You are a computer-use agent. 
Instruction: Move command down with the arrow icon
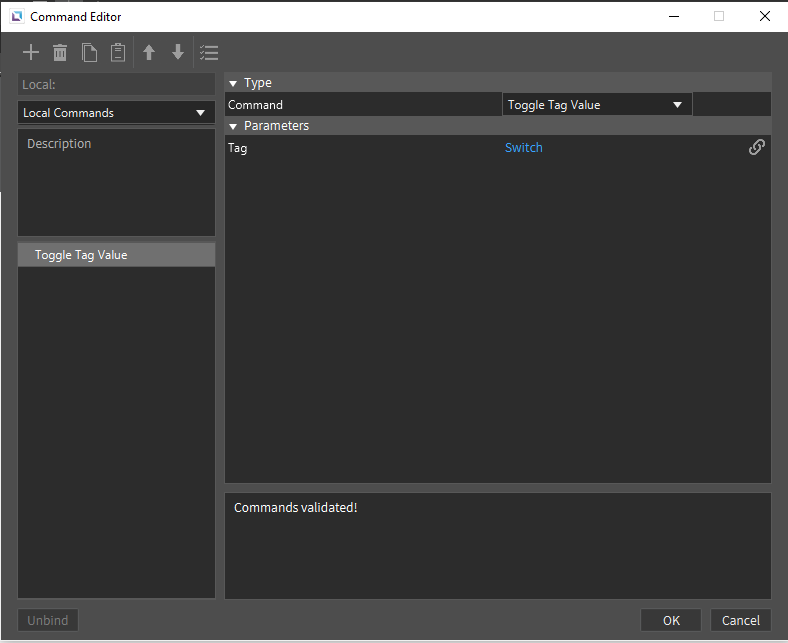[178, 53]
